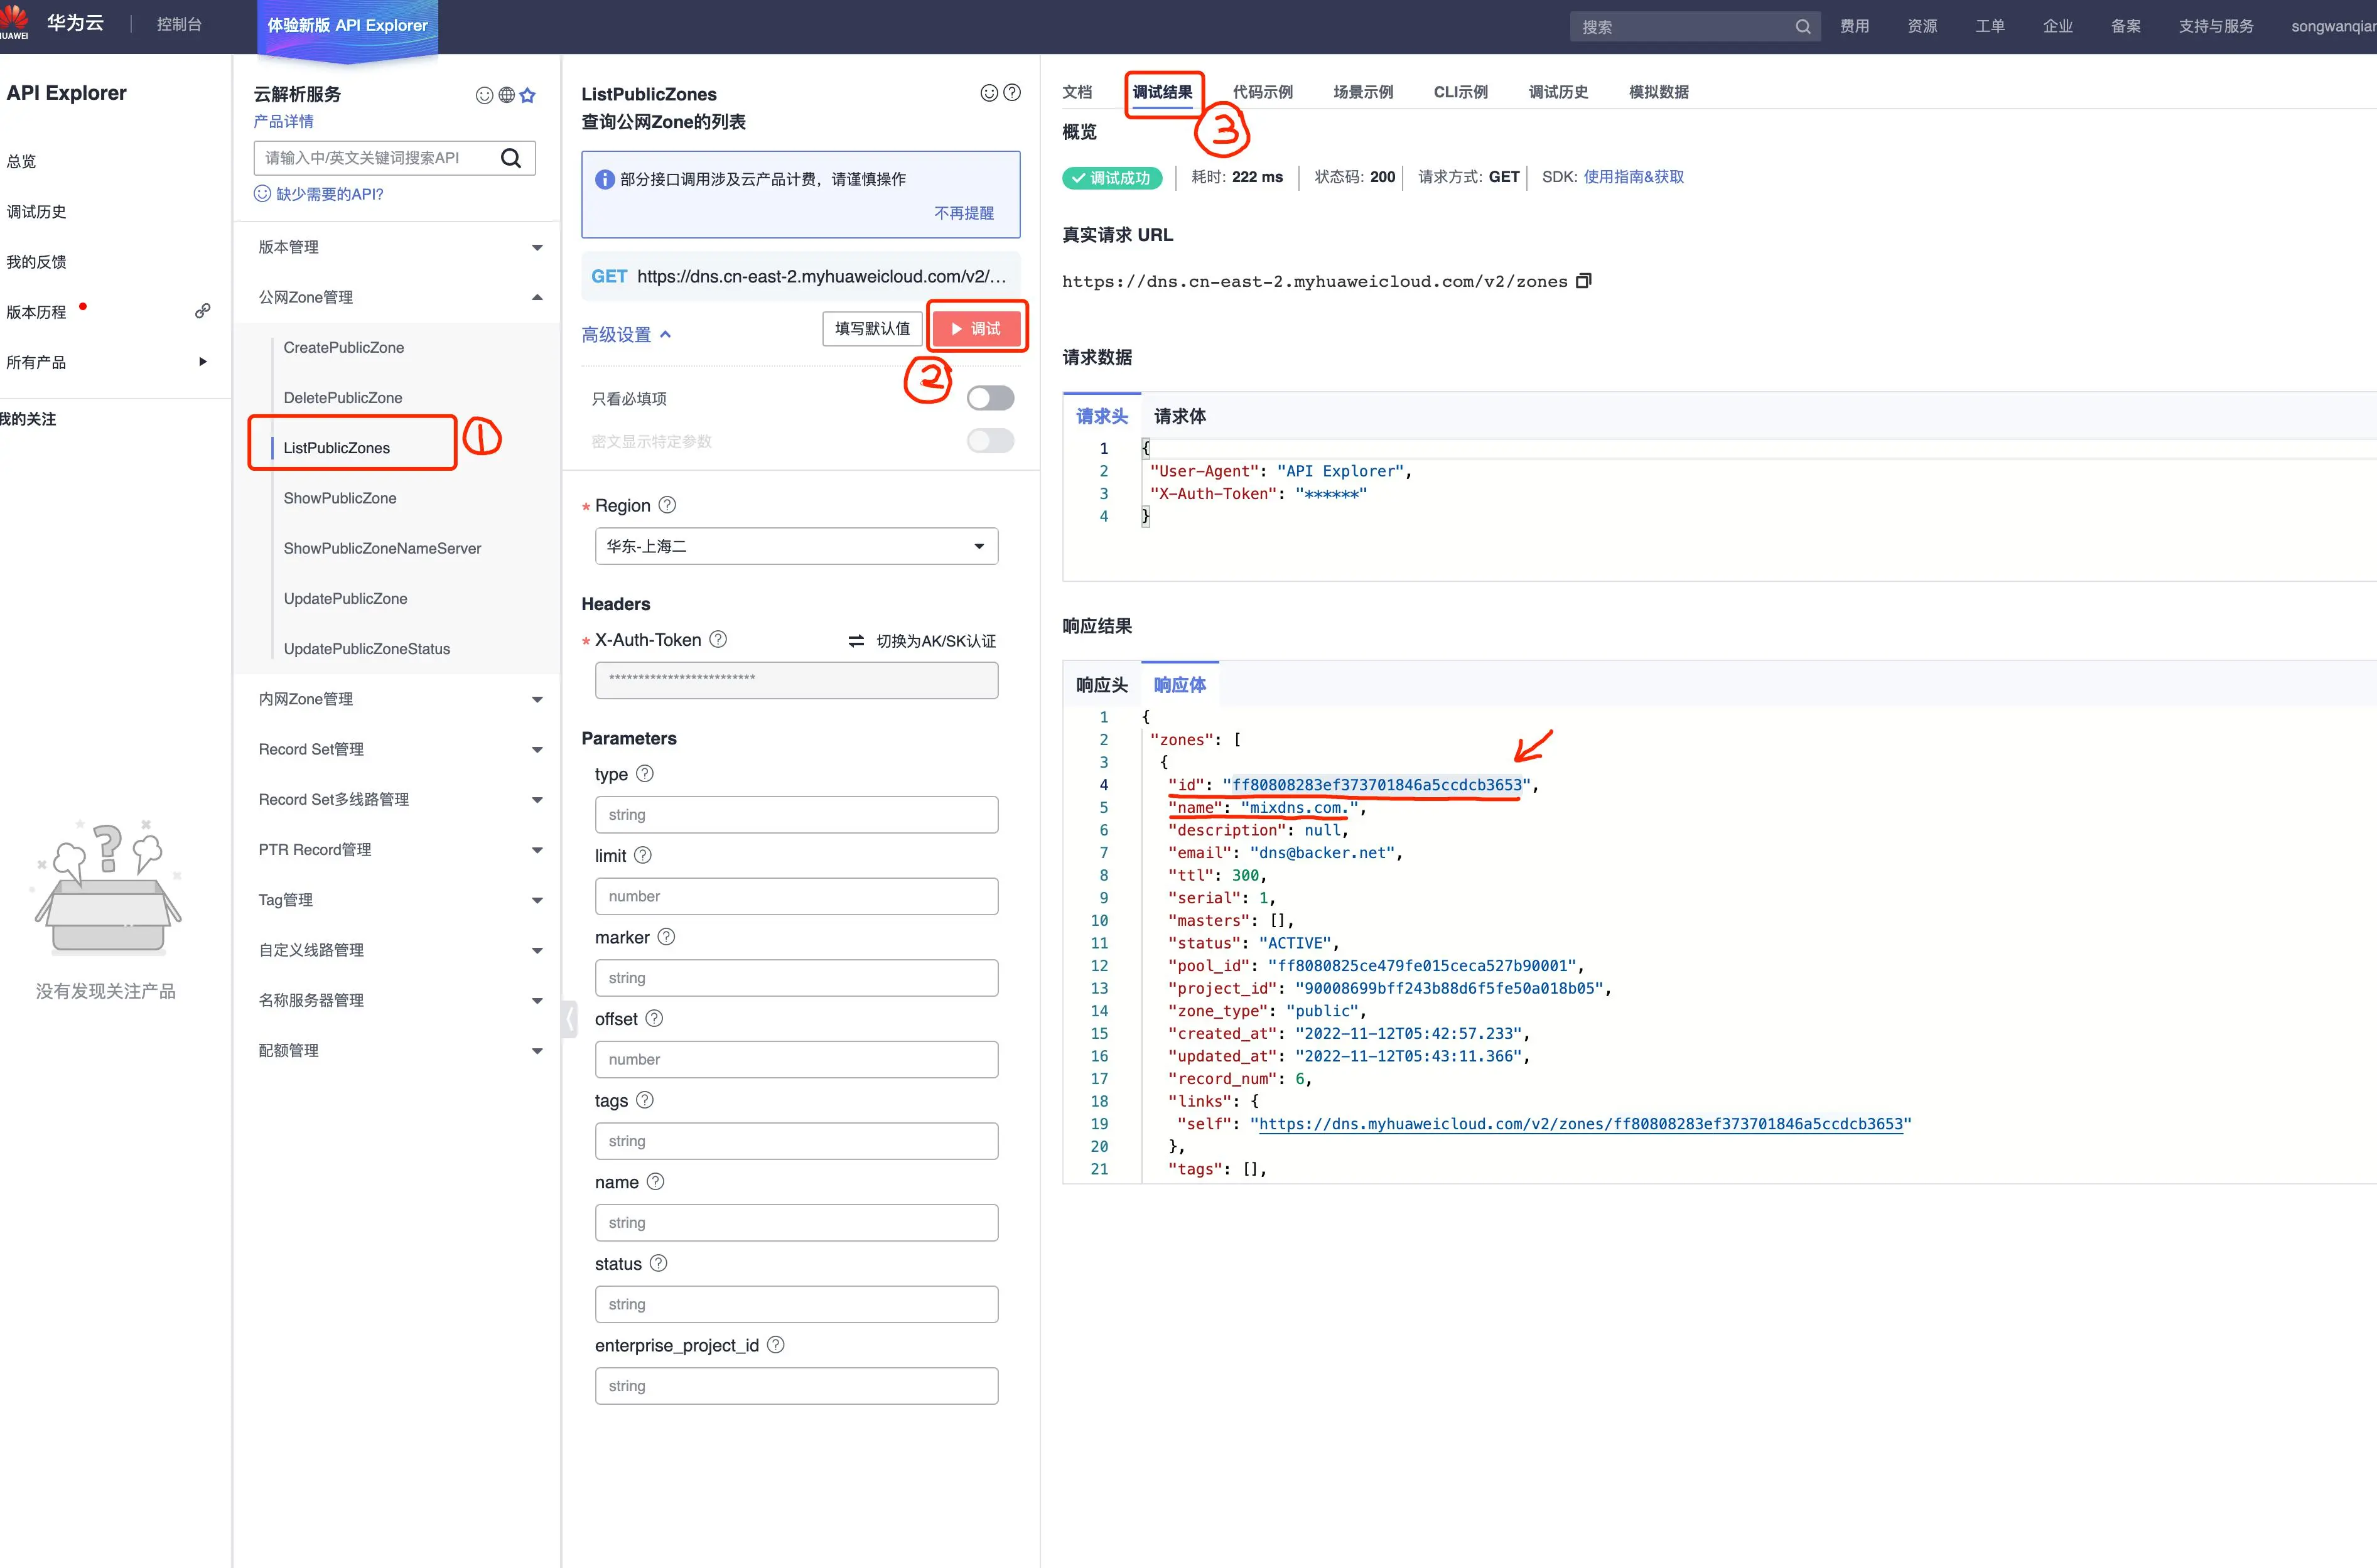Click the search magnifier in API search box
Screen dimensions: 2377x1568
510,158
